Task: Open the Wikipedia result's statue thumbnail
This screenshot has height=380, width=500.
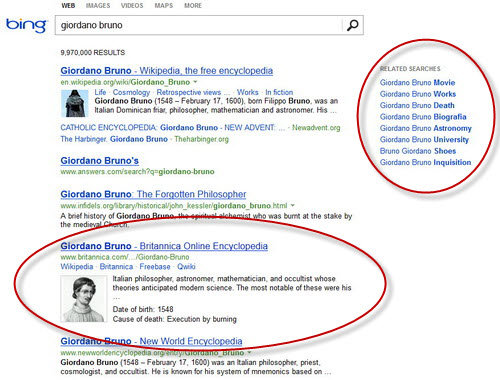Action: (x=75, y=103)
